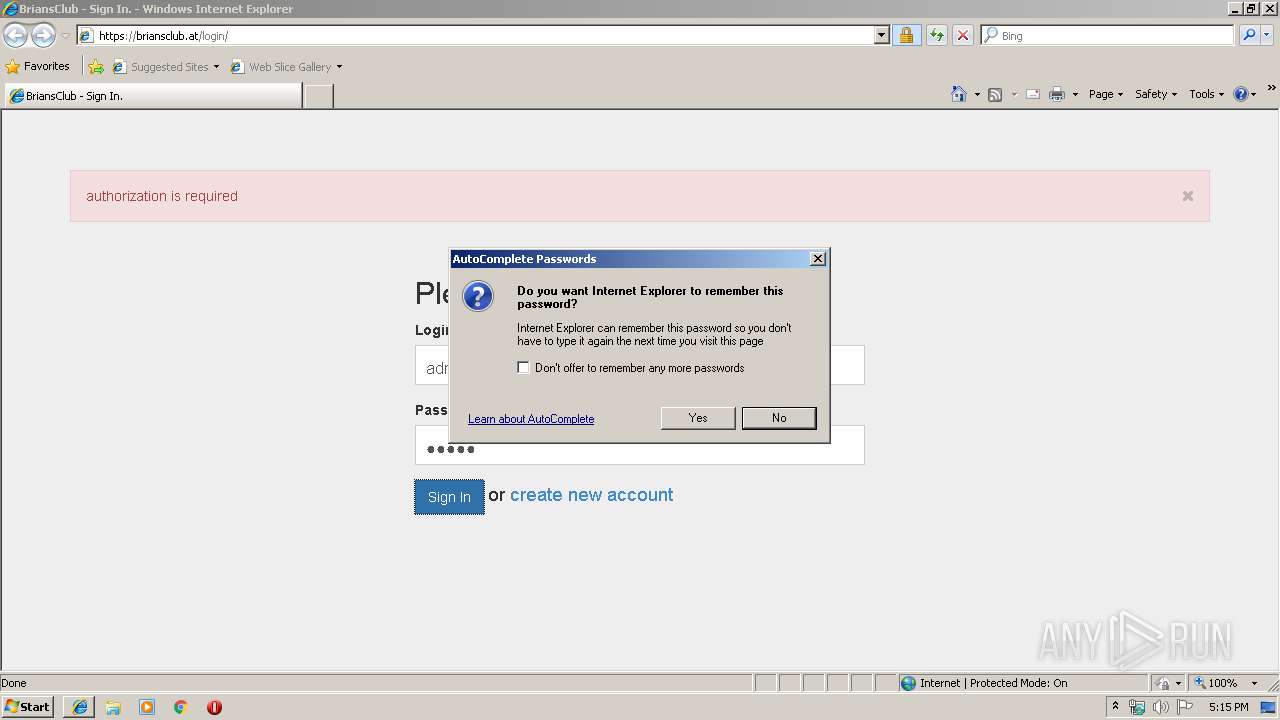
Task: Open the recent pages dropdown arrow
Action: tap(65, 36)
